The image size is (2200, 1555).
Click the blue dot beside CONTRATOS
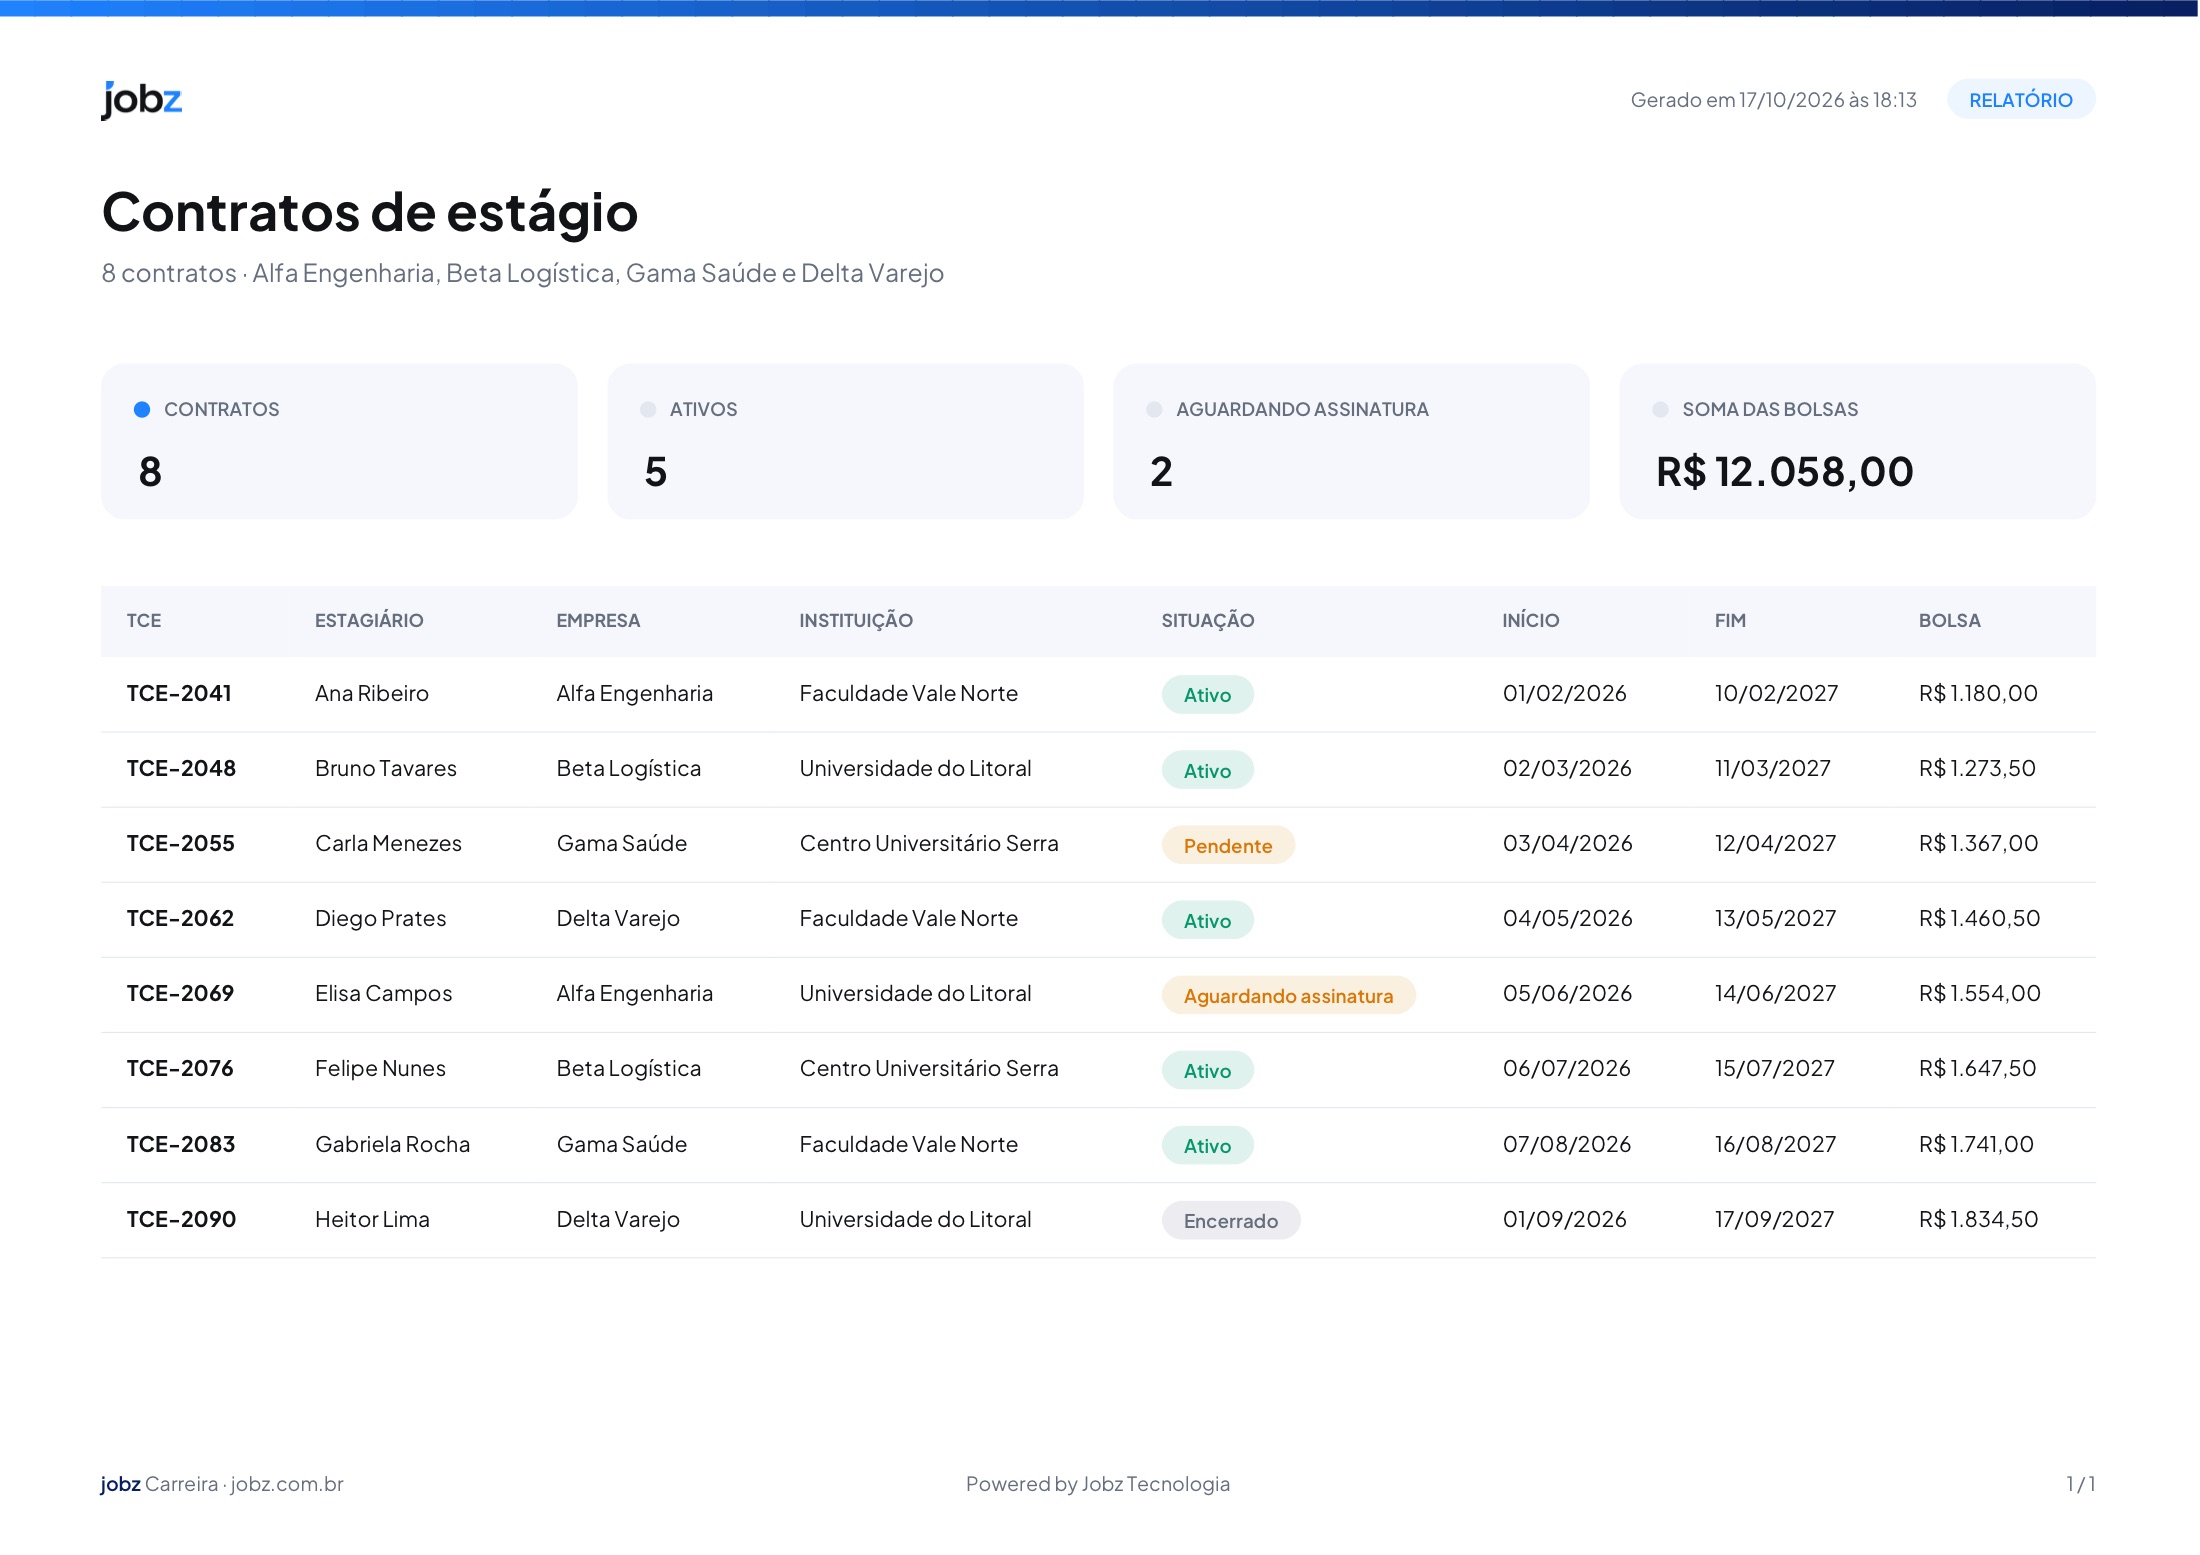coord(142,409)
